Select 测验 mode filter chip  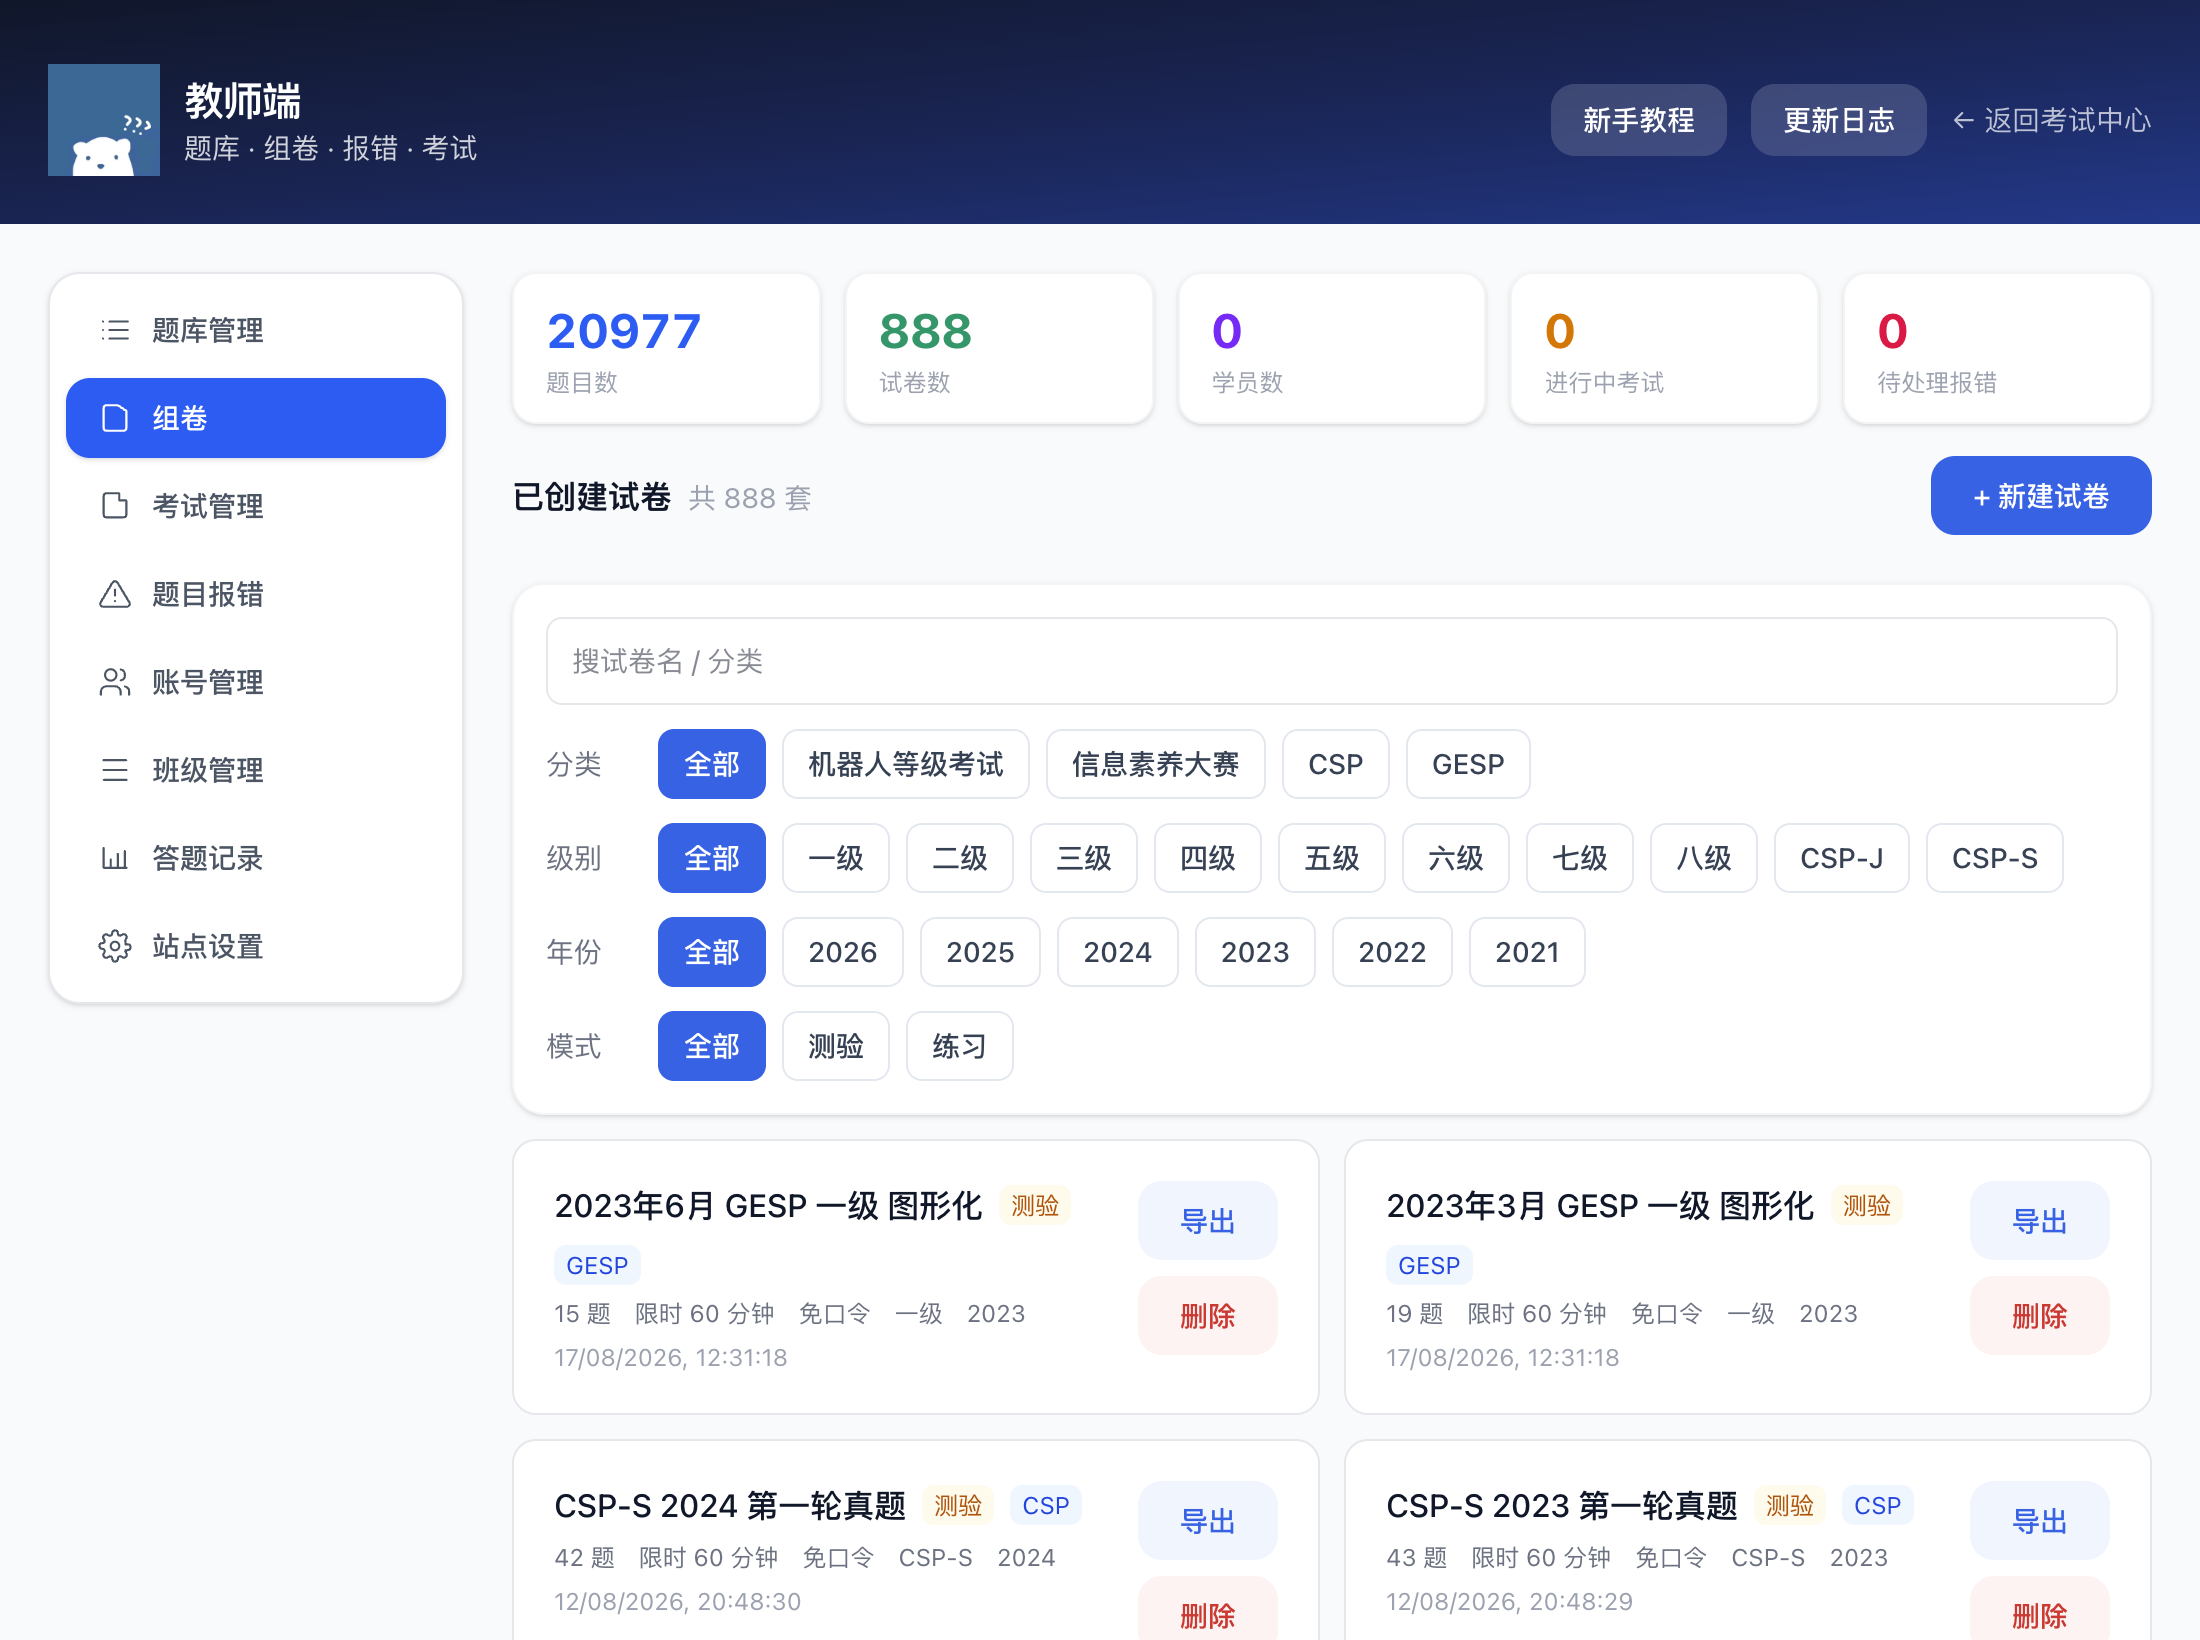click(x=836, y=1046)
